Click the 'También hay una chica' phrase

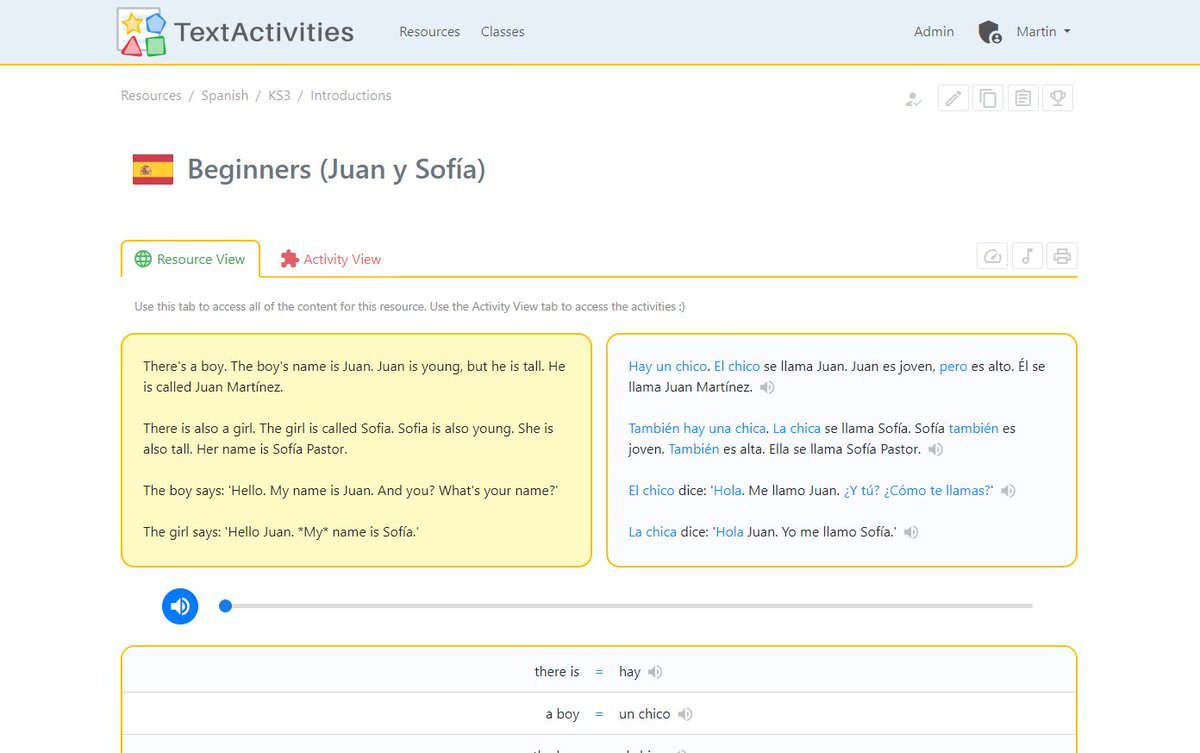point(697,429)
